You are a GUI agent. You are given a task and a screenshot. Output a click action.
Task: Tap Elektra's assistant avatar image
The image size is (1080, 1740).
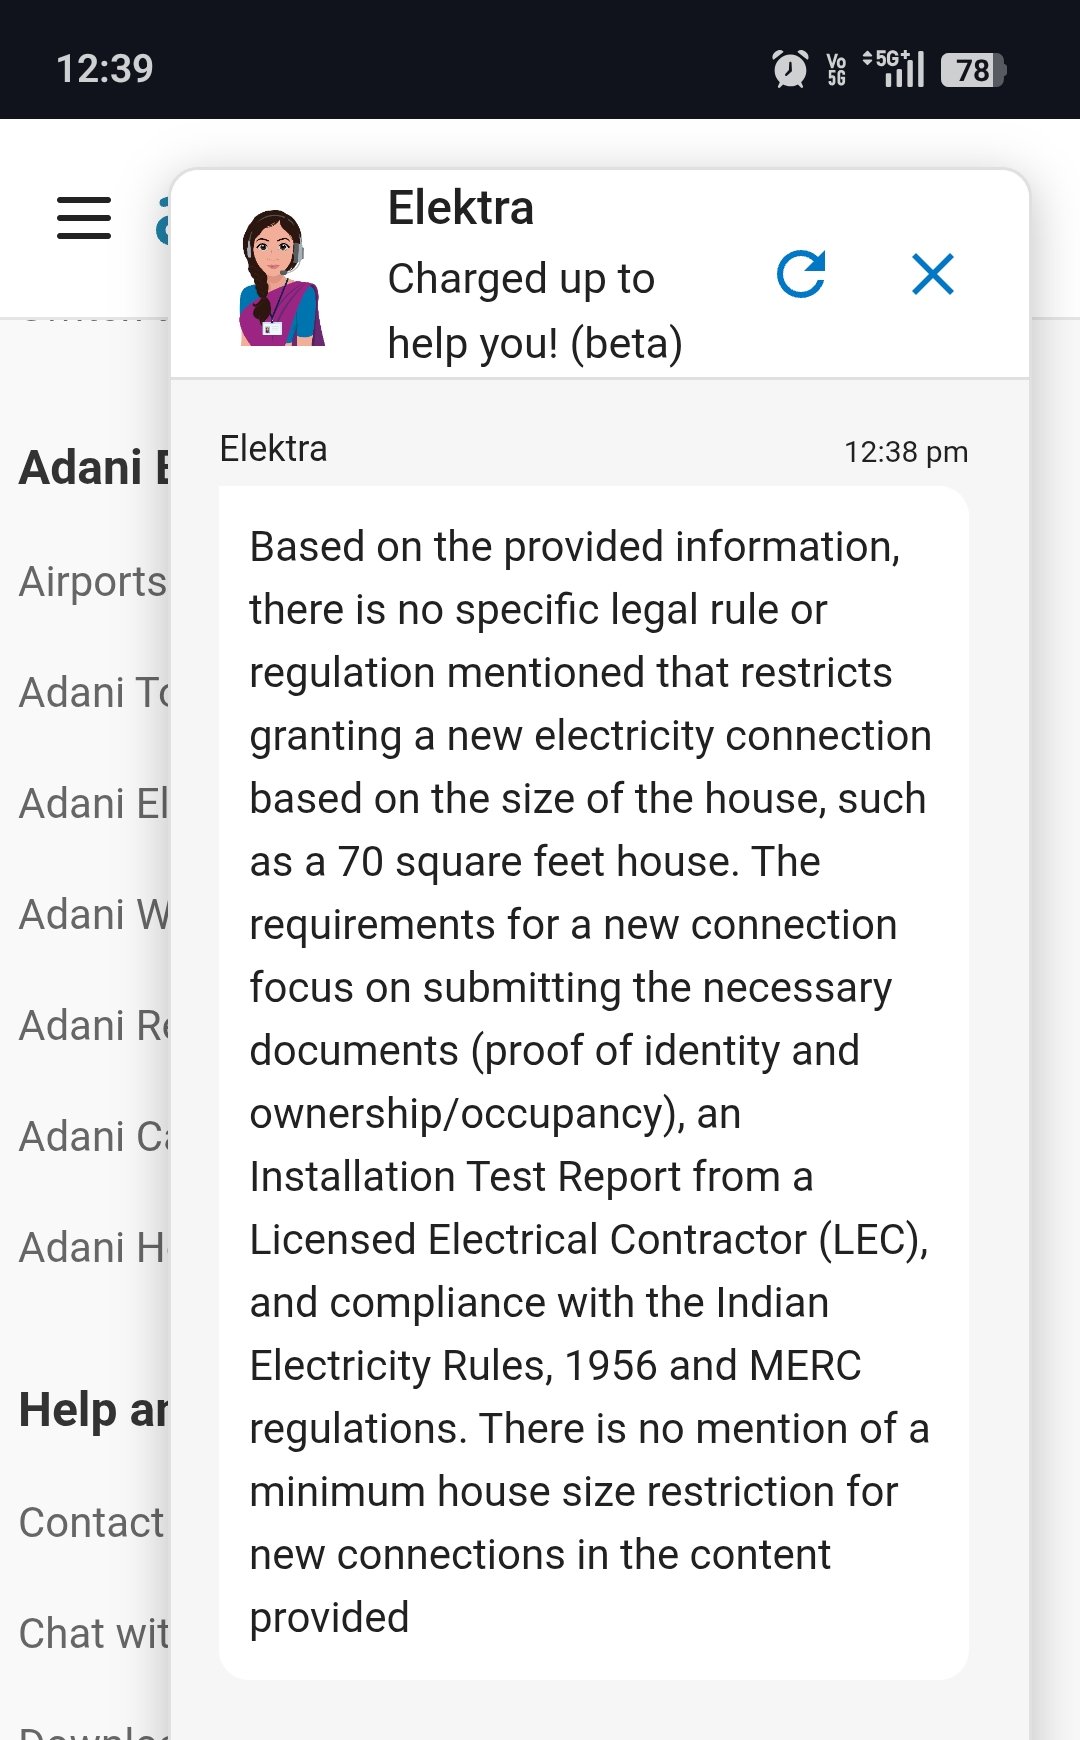(281, 278)
